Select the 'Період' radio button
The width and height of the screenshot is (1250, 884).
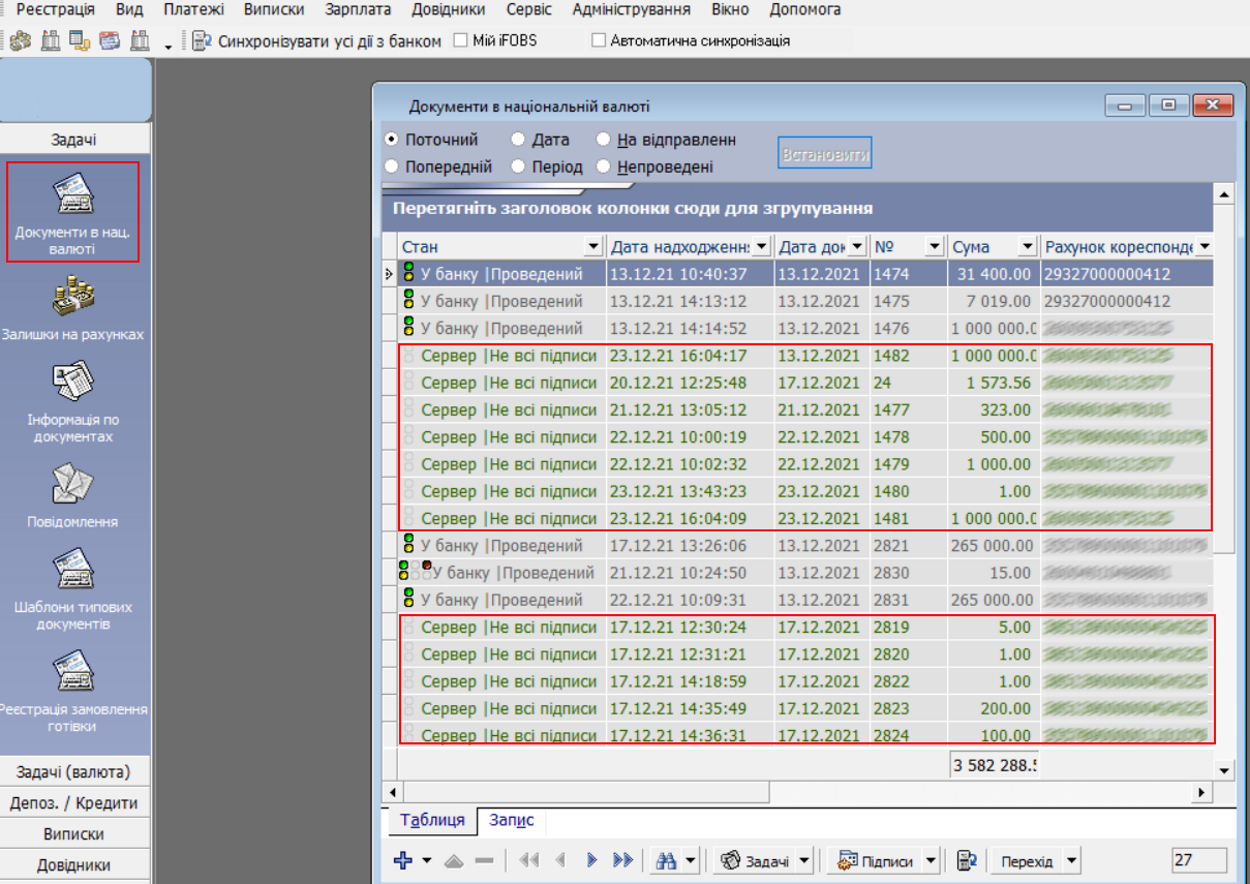pos(518,167)
